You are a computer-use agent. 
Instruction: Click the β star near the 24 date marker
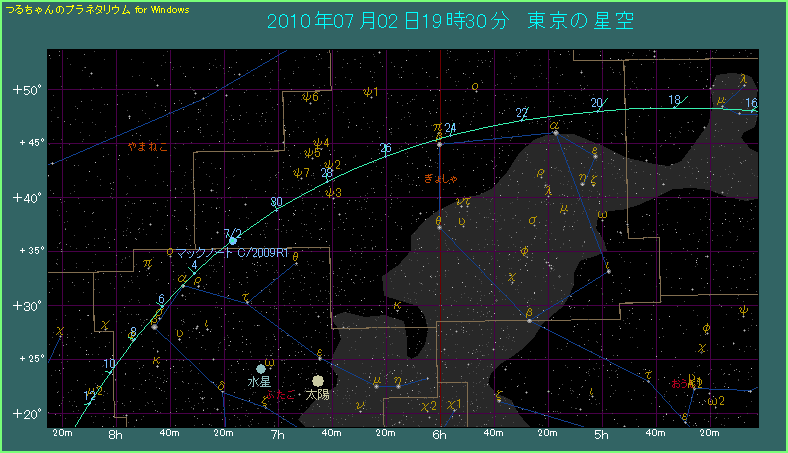coord(439,144)
